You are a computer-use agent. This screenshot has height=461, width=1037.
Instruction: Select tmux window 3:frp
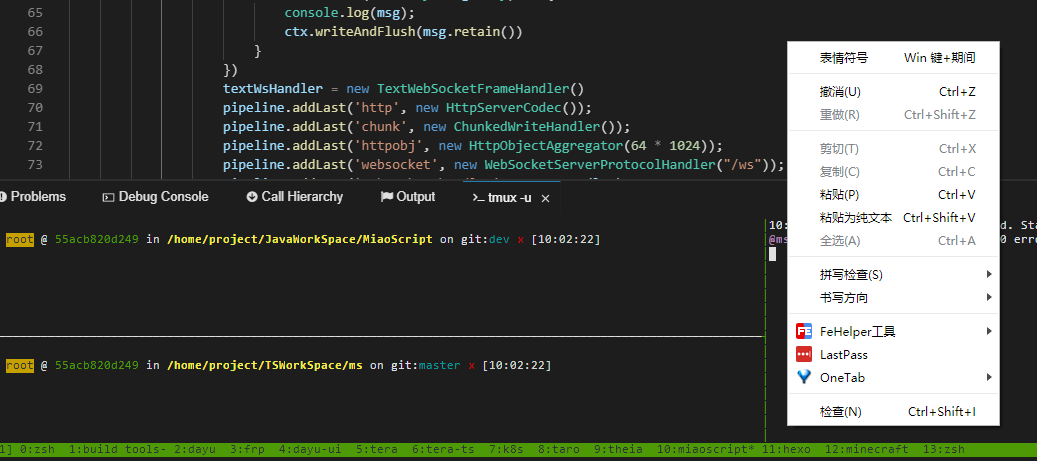point(247,449)
